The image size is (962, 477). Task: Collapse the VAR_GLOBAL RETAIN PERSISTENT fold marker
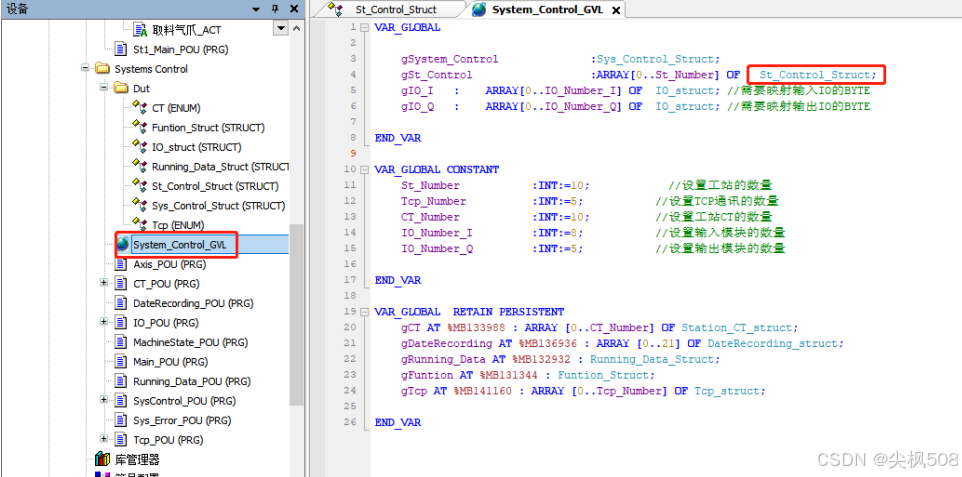[364, 311]
